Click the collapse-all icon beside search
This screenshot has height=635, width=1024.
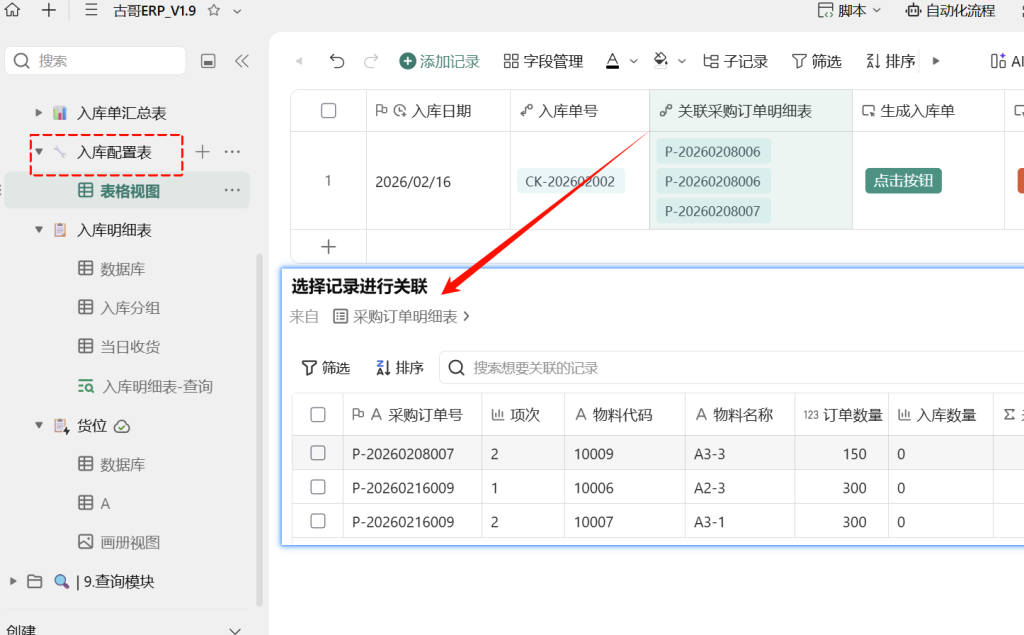tap(208, 61)
